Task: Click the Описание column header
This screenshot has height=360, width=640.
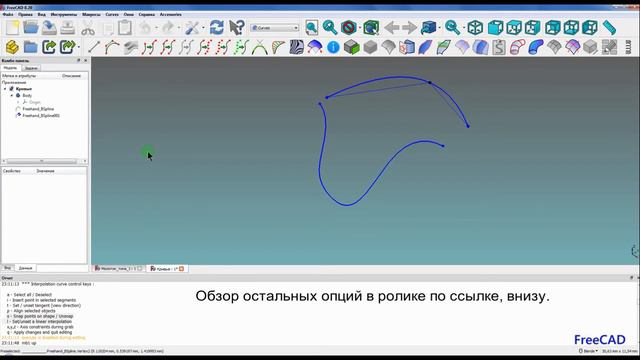Action: pos(71,76)
